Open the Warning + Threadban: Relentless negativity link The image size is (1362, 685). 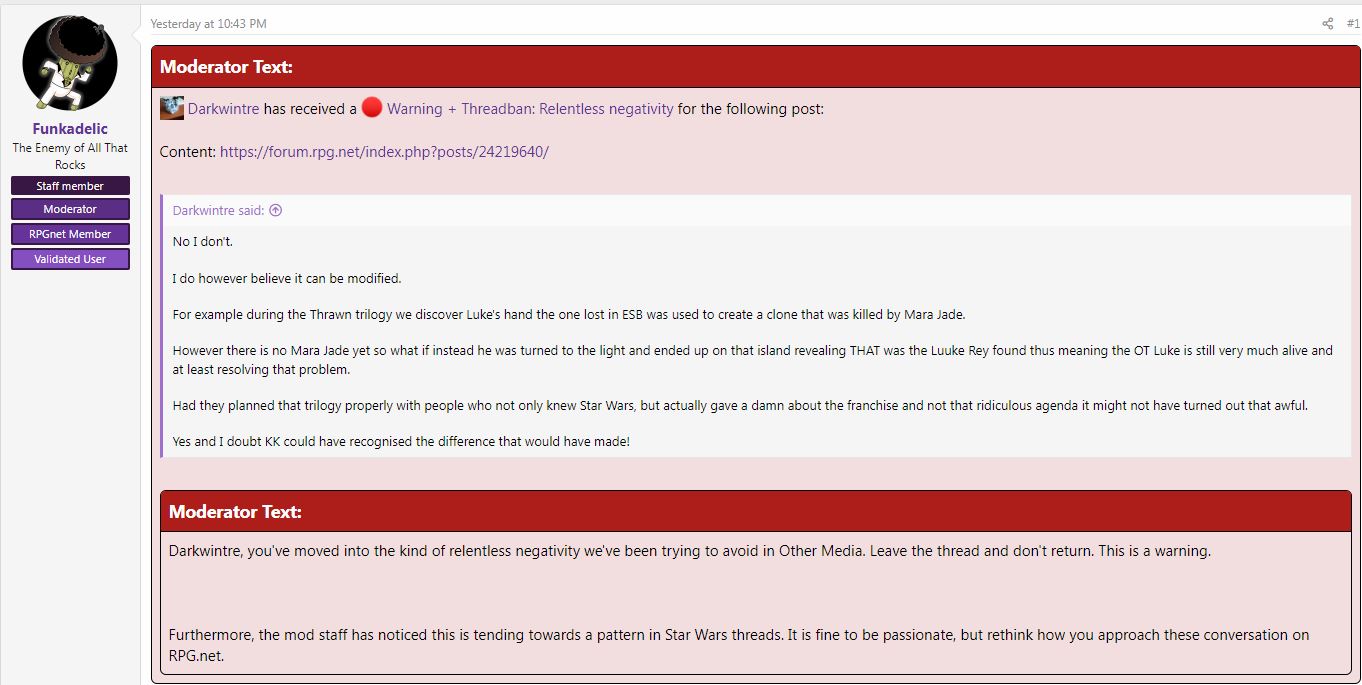coord(530,109)
